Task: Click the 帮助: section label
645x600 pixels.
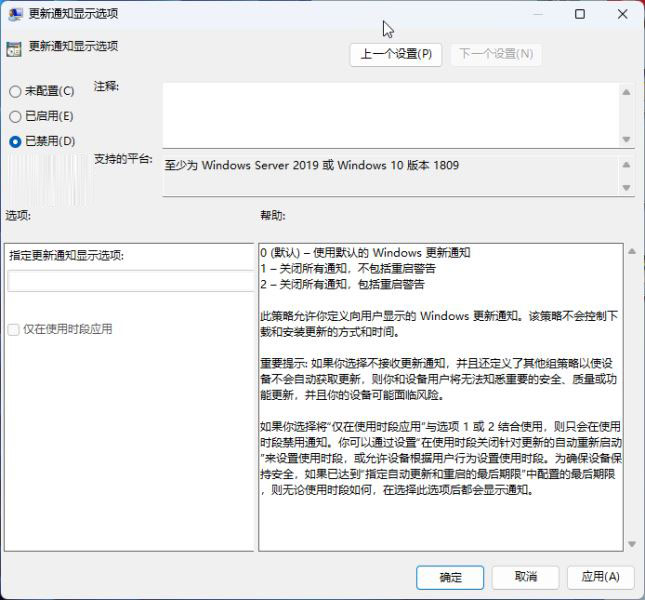Action: (x=273, y=215)
